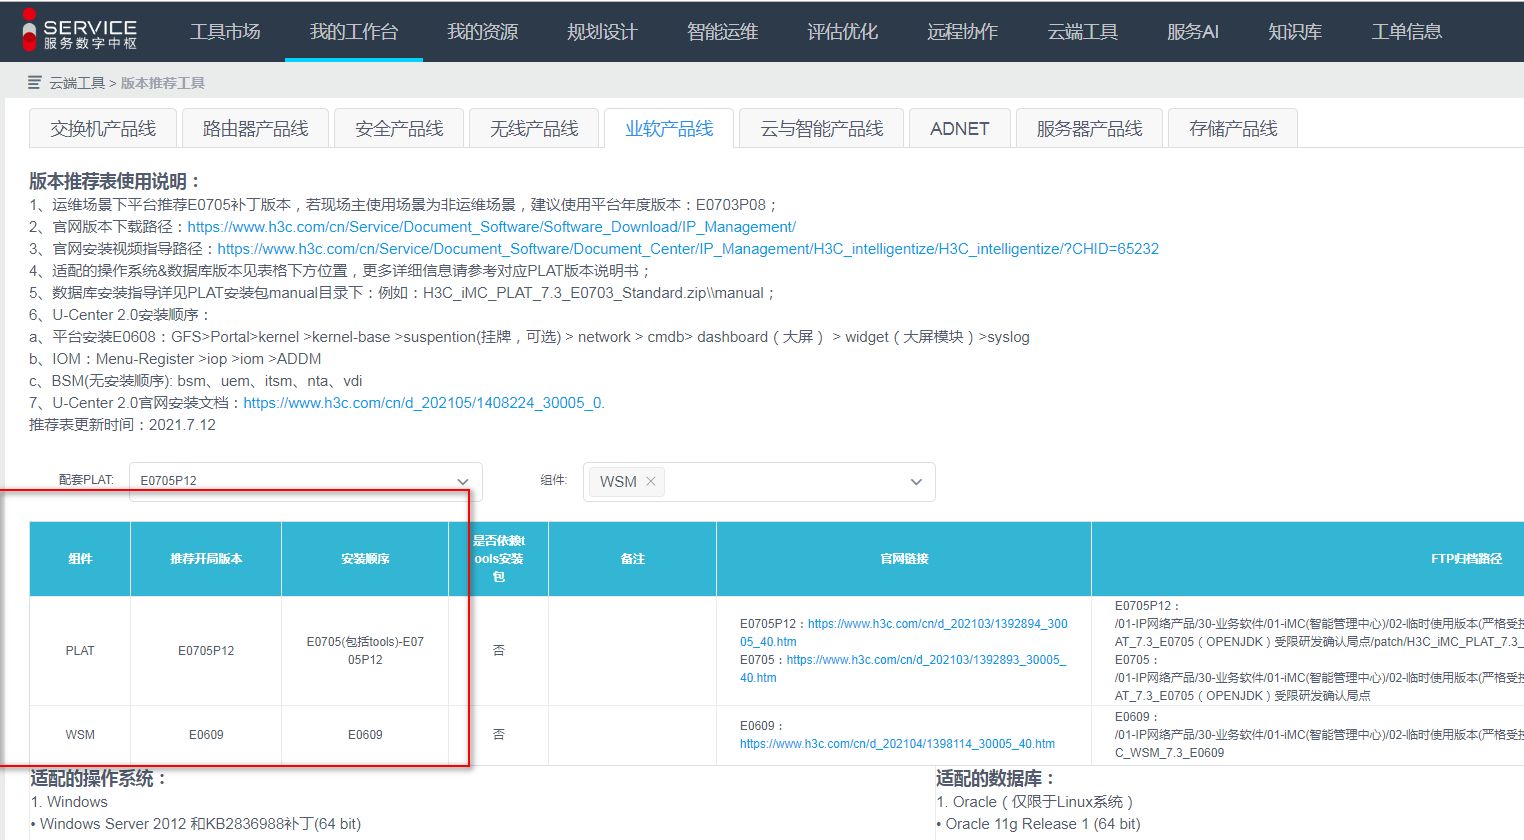Click the E0705(包括tools)-E0705P12 install order cell
Viewport: 1524px width, 840px height.
tap(365, 651)
